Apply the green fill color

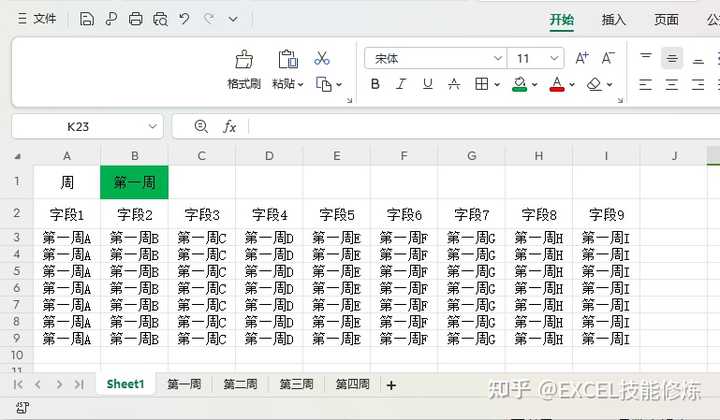(x=520, y=84)
